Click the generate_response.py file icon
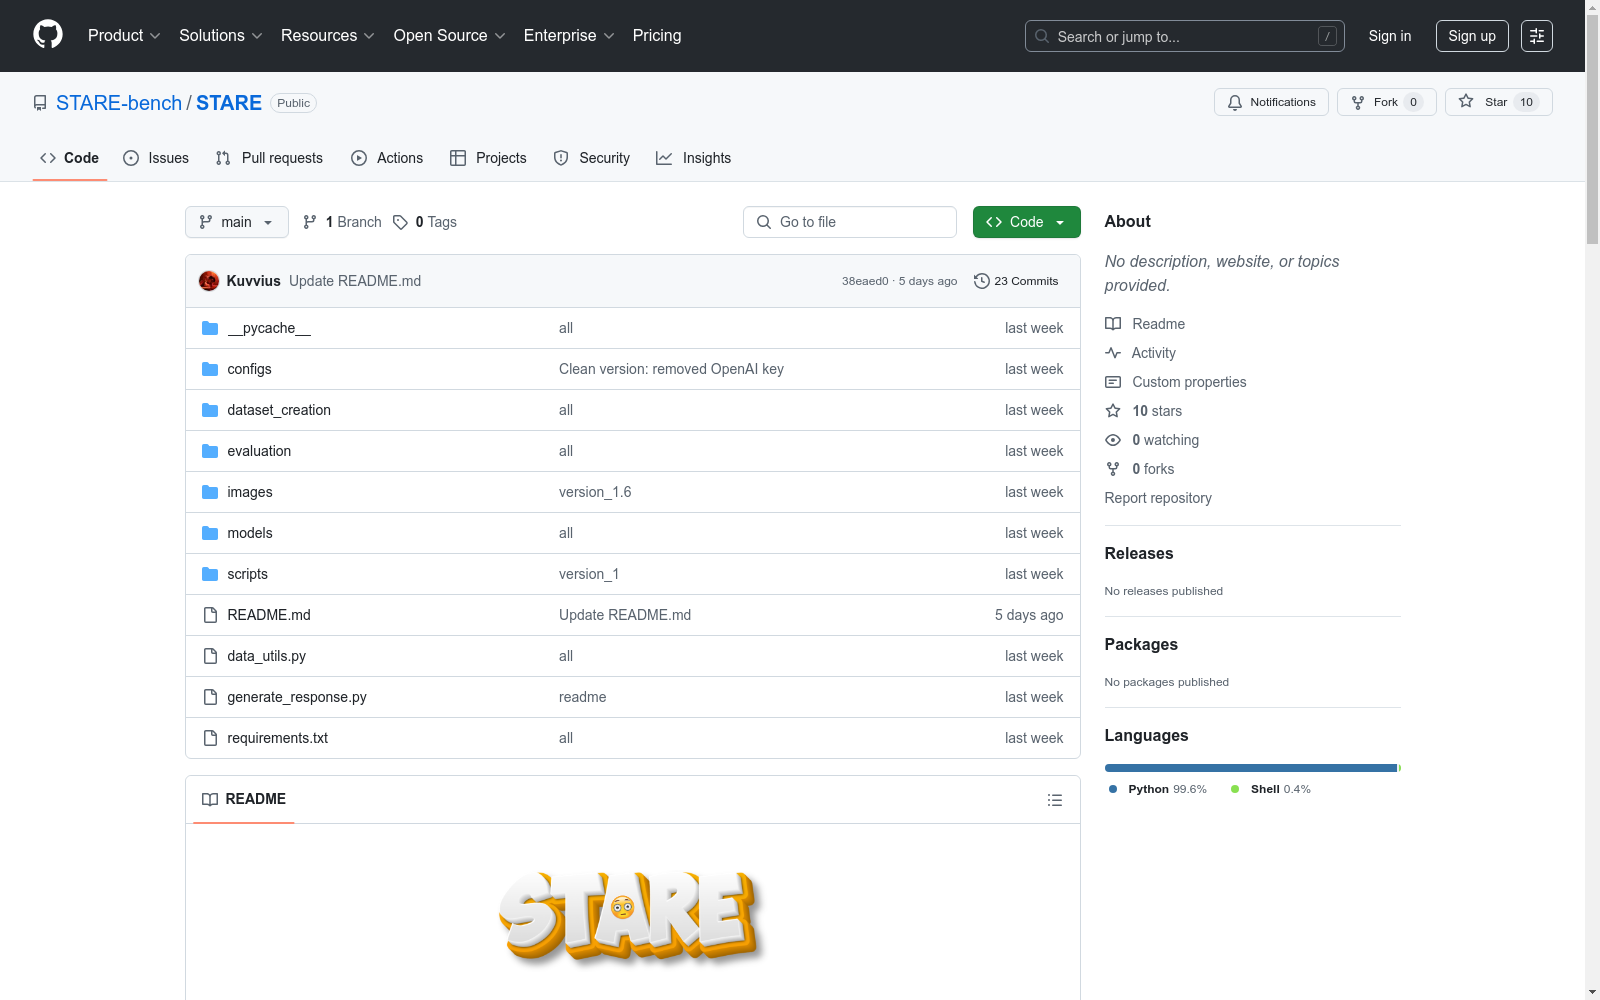The height and width of the screenshot is (1000, 1600). [x=210, y=697]
